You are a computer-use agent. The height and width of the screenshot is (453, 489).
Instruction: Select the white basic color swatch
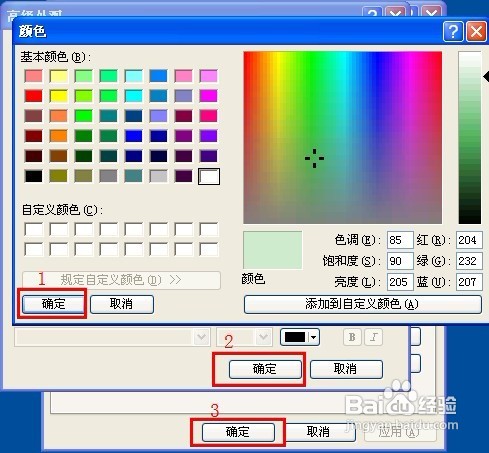(209, 176)
